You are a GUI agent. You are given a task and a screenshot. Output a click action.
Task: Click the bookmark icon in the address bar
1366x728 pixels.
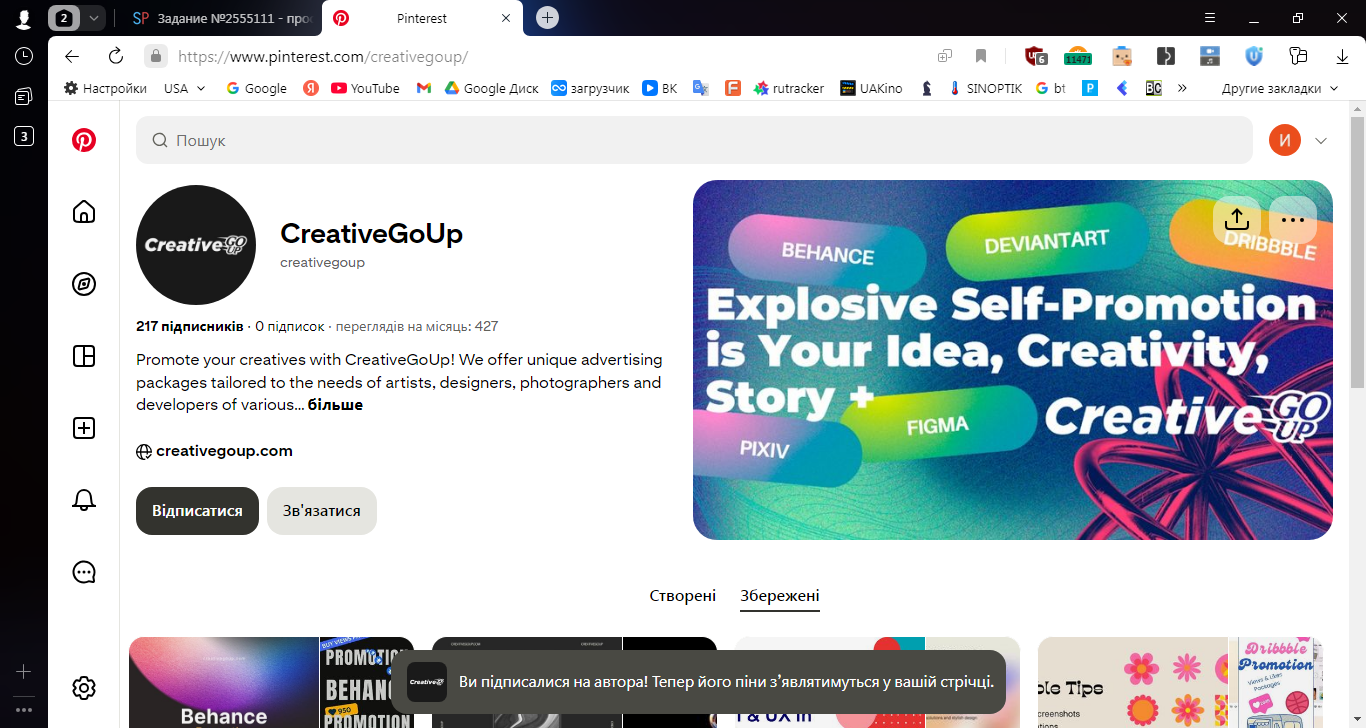coord(981,56)
